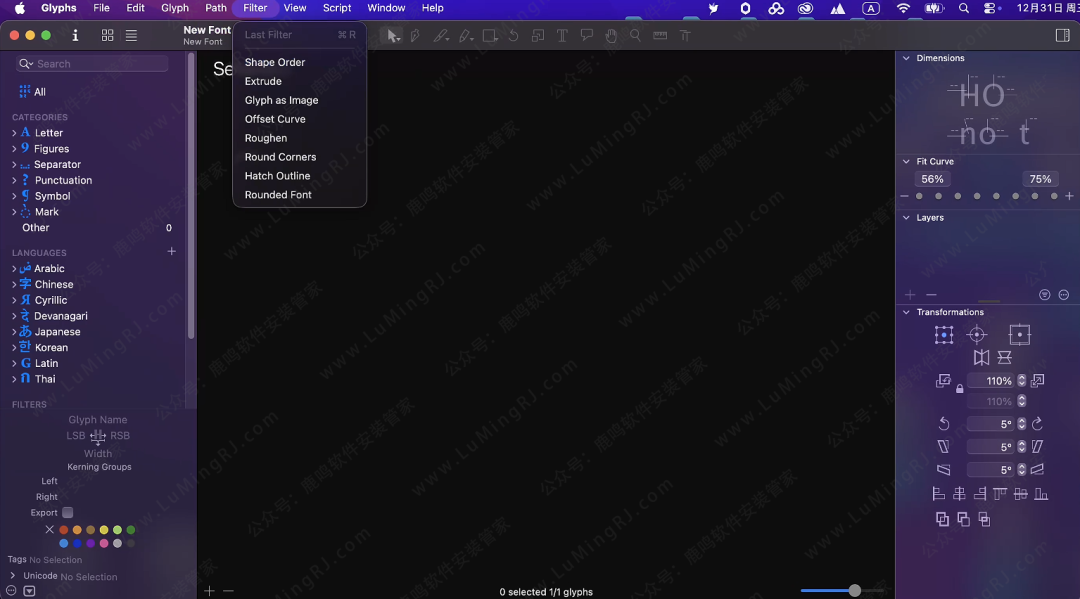Click flip vertical mirror icon
The height and width of the screenshot is (599, 1080).
click(1004, 357)
